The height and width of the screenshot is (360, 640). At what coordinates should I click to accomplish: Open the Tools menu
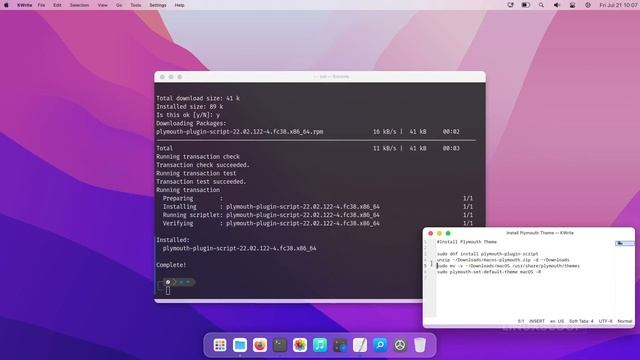coord(136,5)
